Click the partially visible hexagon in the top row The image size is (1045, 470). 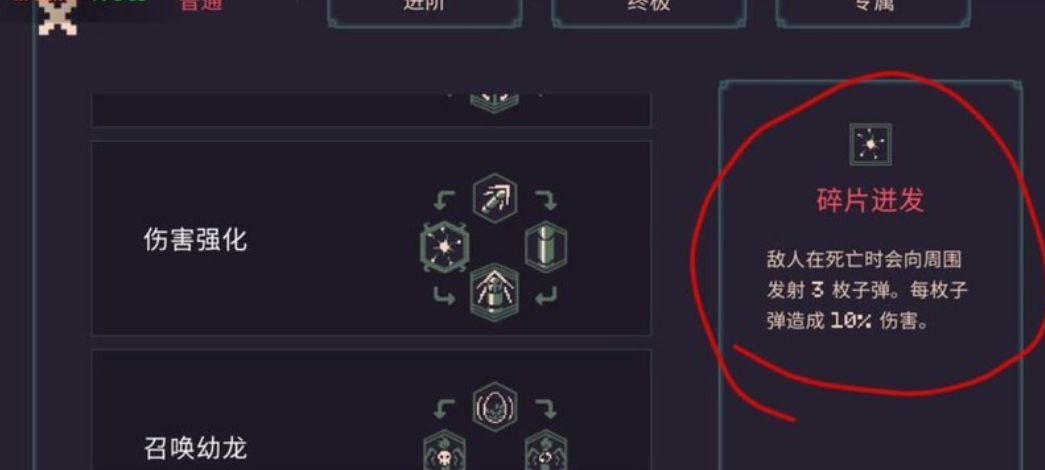click(495, 103)
